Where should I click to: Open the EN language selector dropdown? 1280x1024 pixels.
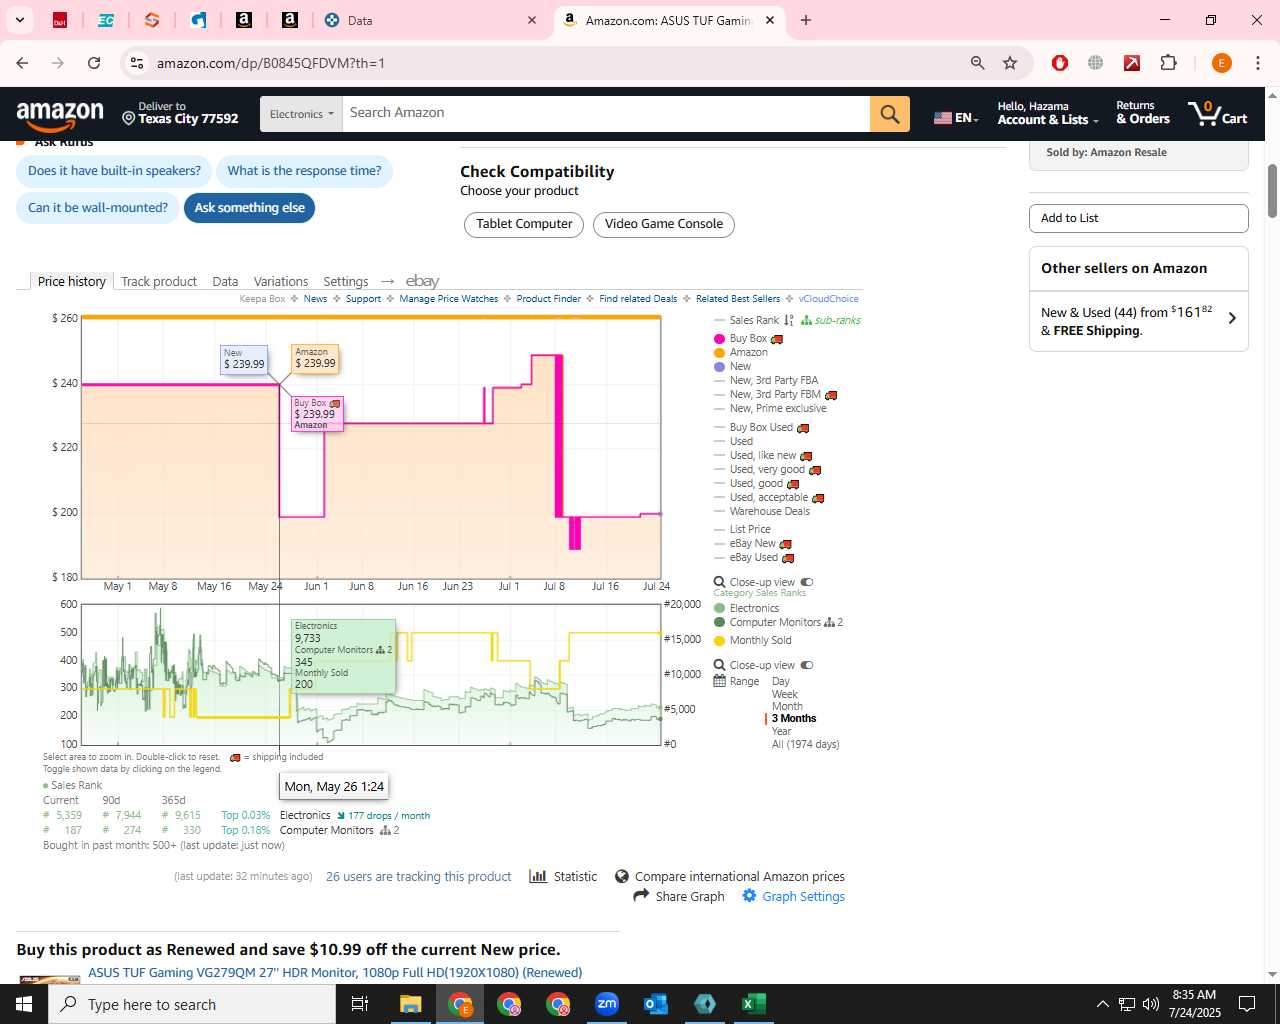tap(956, 117)
